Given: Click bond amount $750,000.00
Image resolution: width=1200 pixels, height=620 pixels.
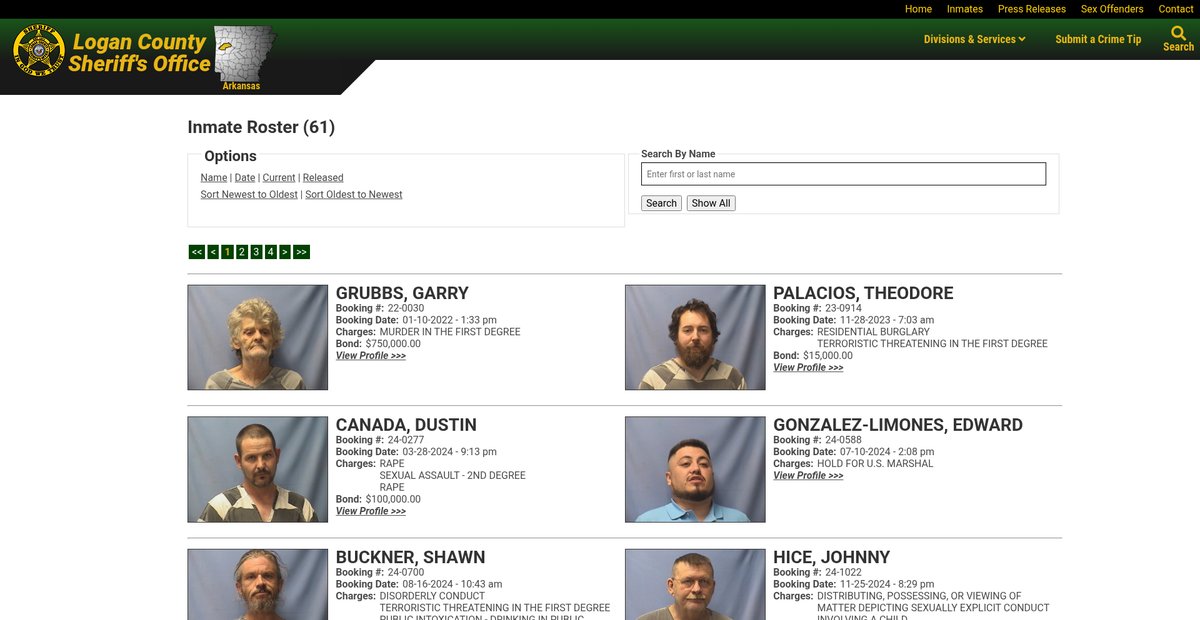Looking at the screenshot, I should click(393, 344).
